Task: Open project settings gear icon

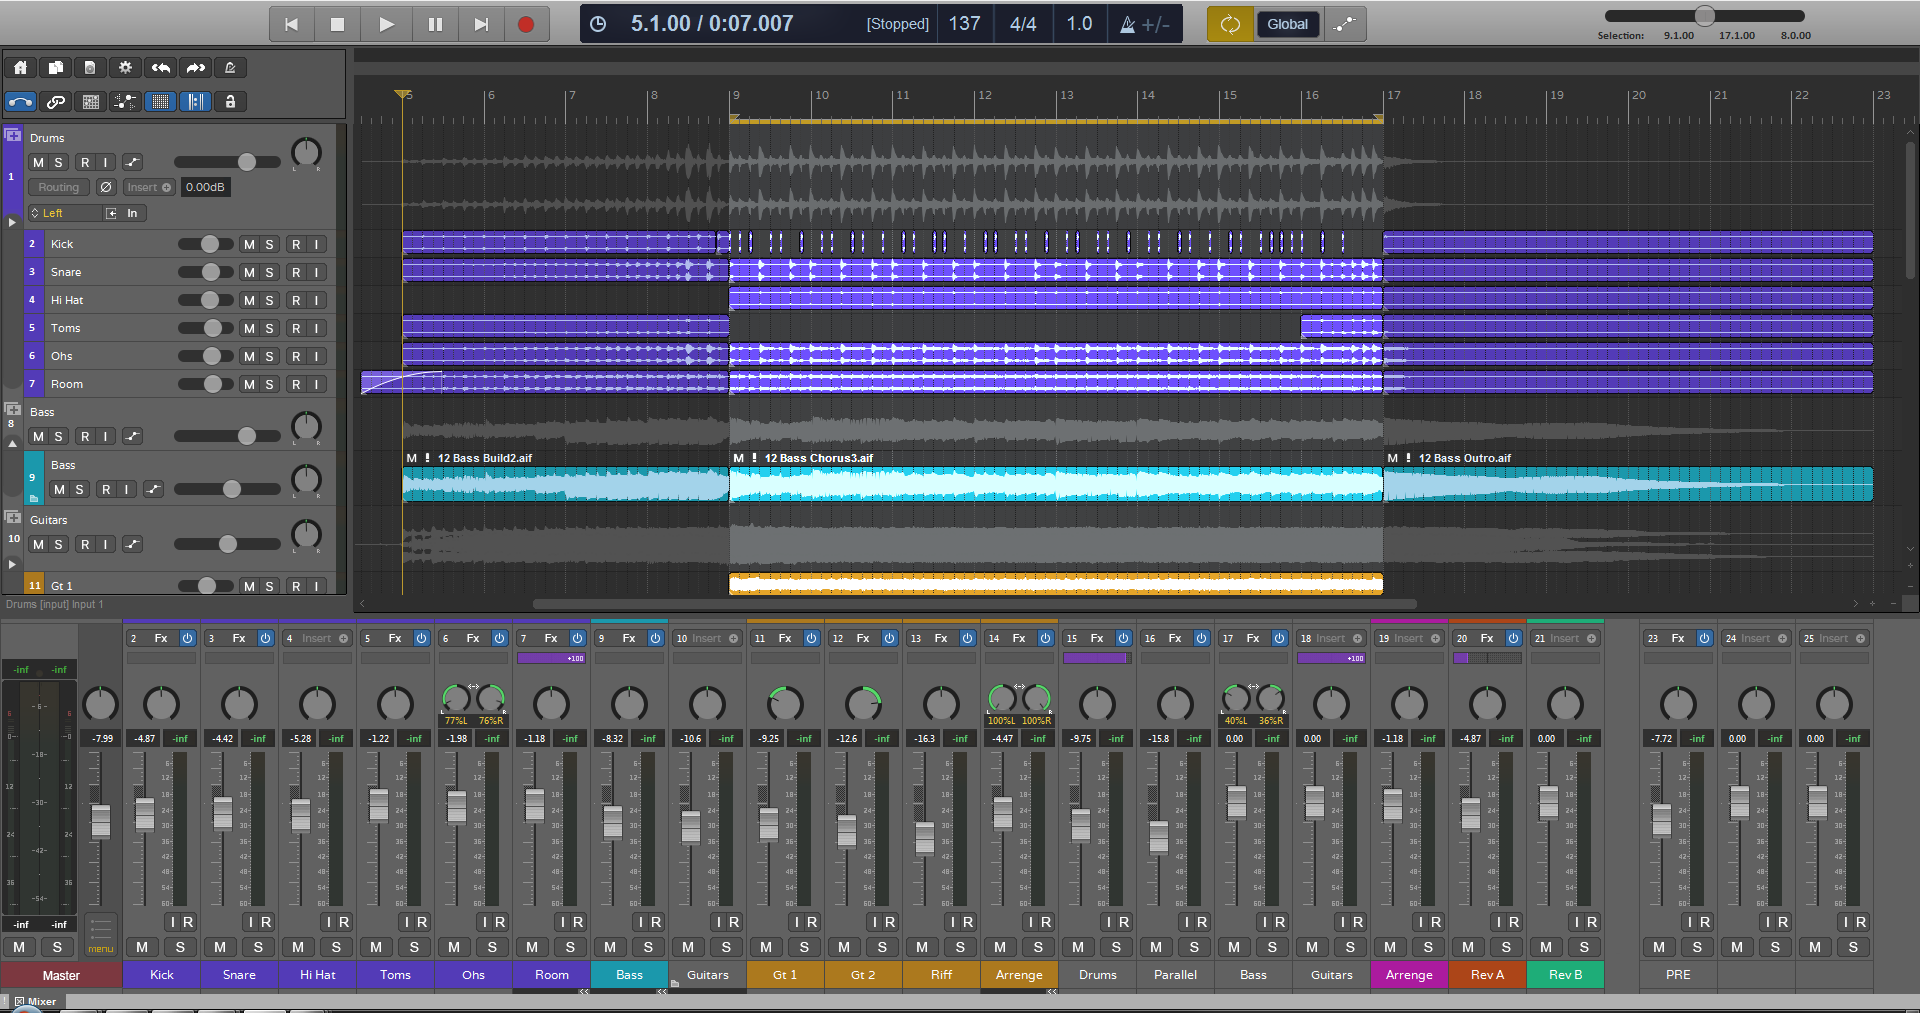Action: [125, 68]
